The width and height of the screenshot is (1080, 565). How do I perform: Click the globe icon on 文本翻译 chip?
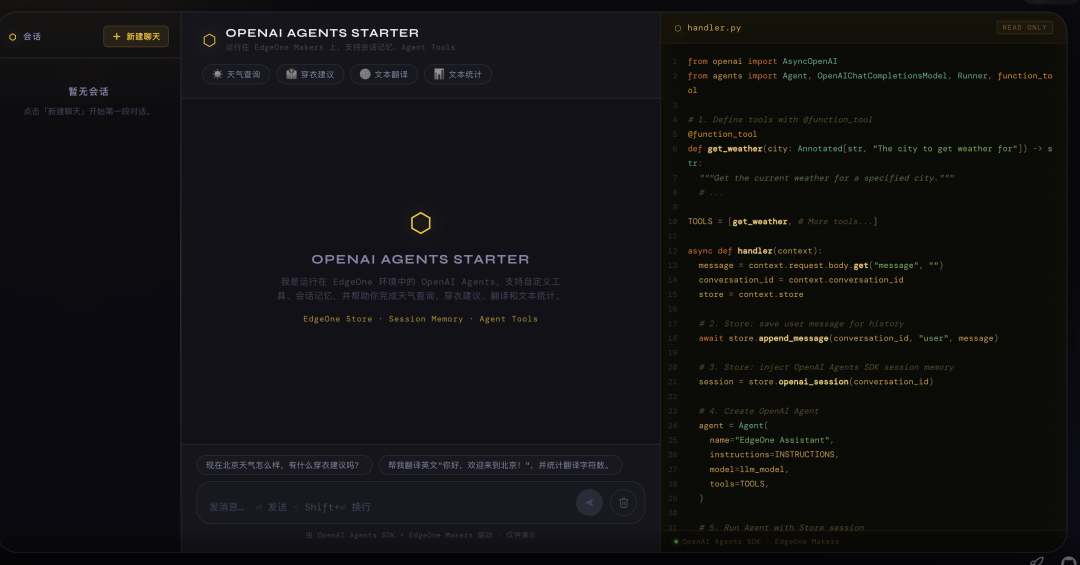click(x=365, y=74)
